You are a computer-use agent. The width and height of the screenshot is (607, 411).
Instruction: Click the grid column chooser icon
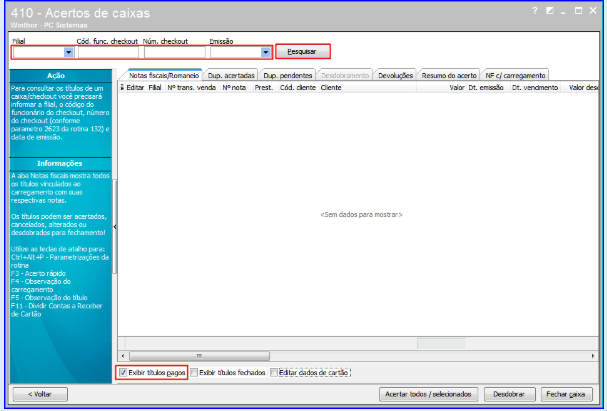(x=122, y=87)
